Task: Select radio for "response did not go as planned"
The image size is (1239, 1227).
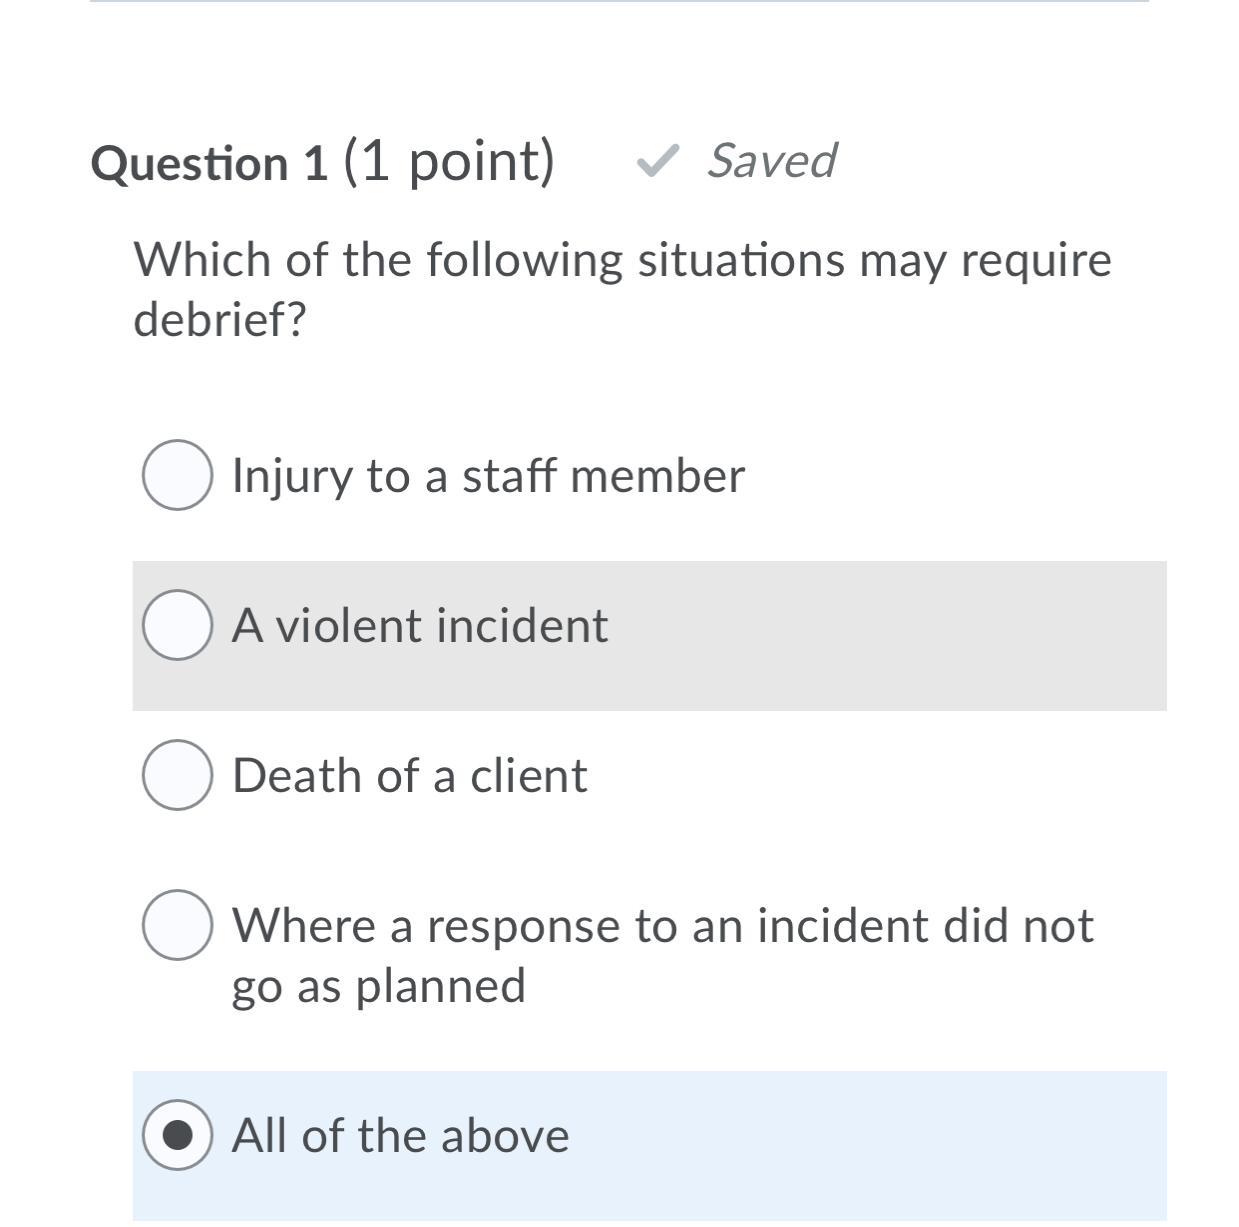Action: (177, 925)
